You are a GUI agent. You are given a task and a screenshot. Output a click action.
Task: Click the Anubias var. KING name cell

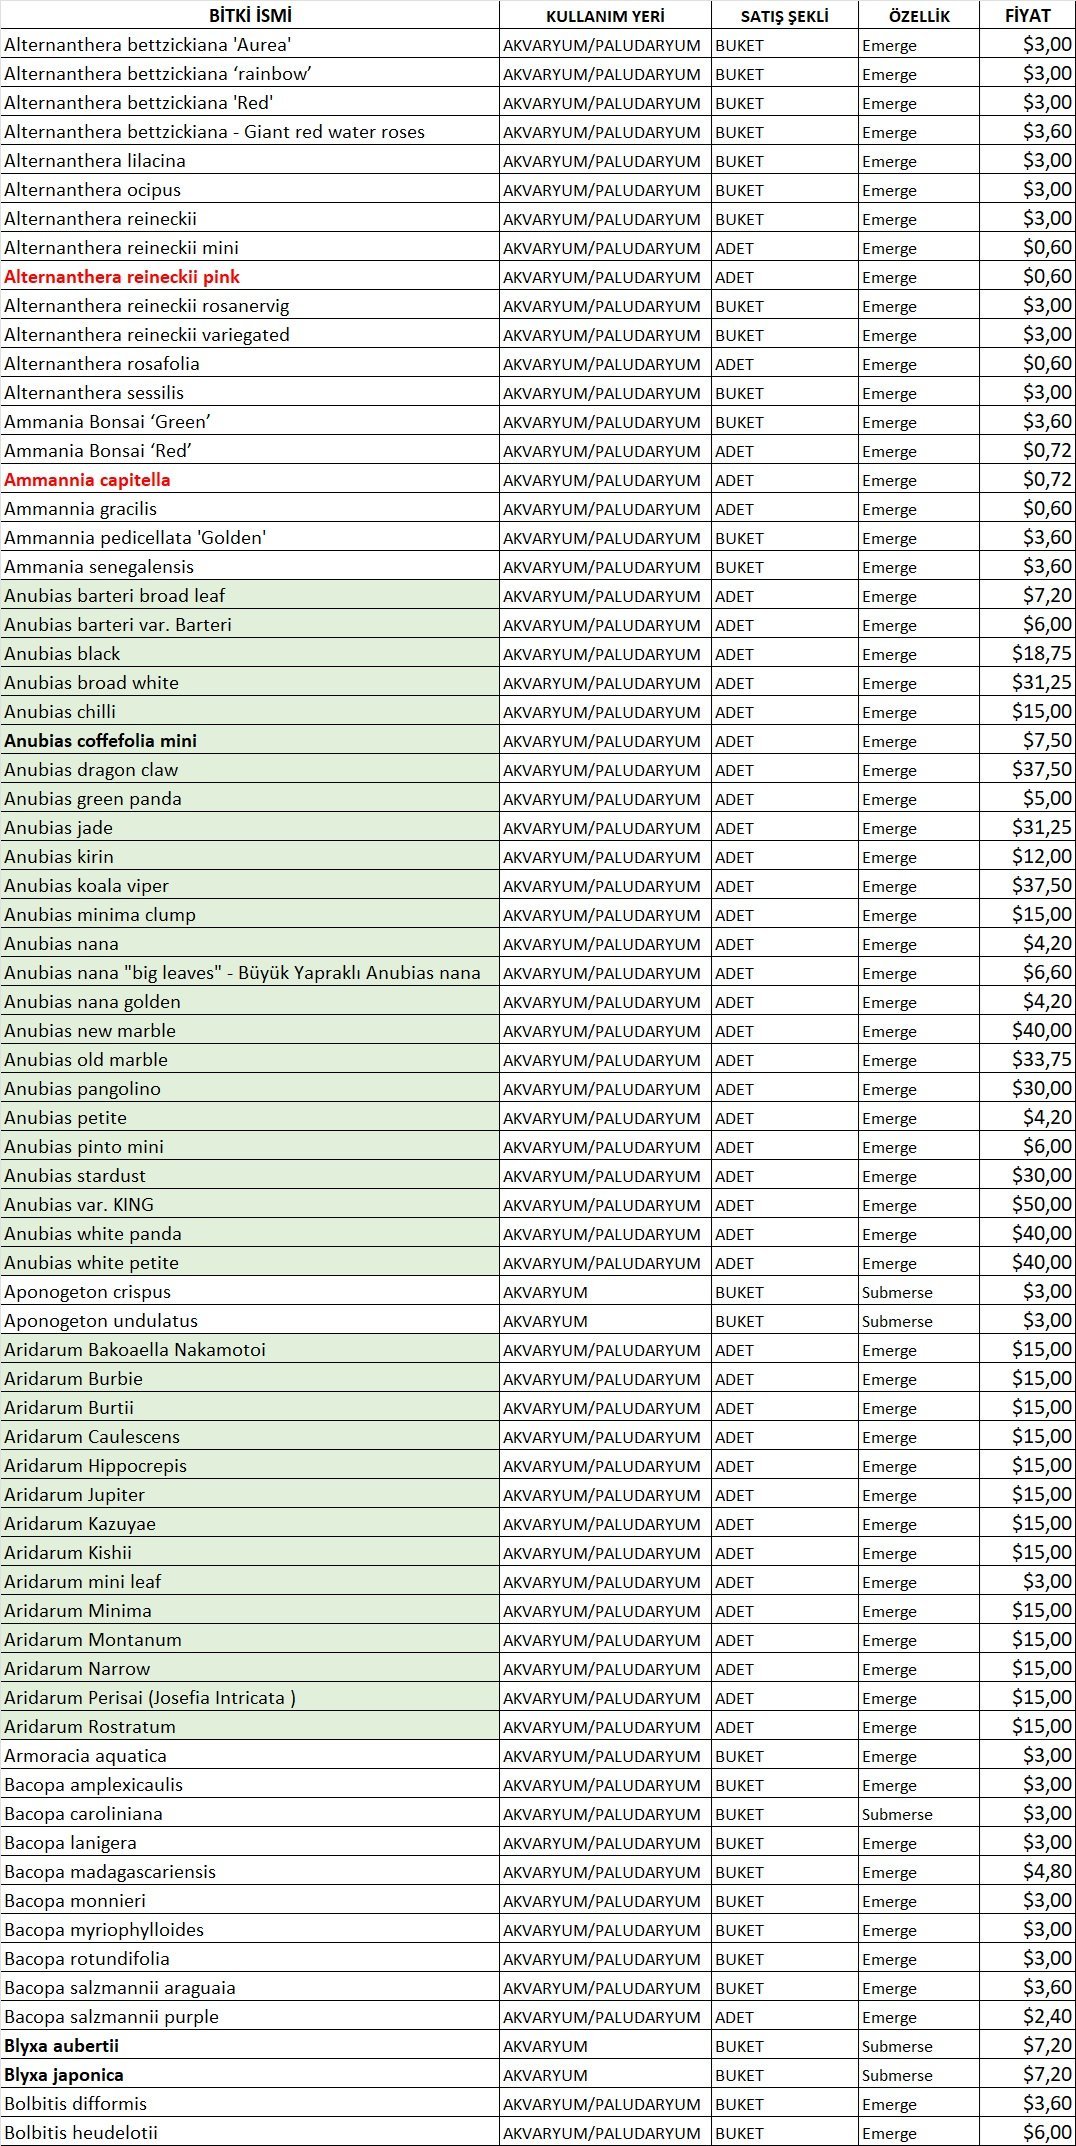tap(79, 1205)
